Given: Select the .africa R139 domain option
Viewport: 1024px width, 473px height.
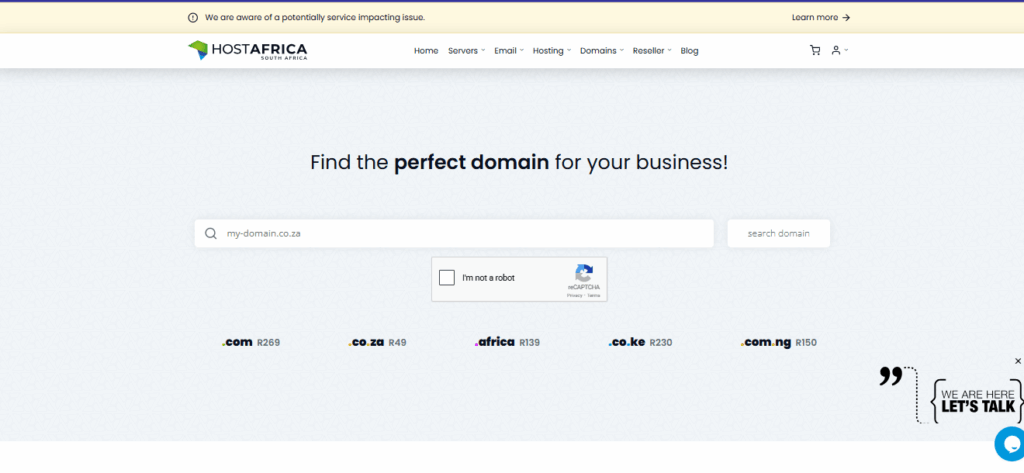Looking at the screenshot, I should [x=507, y=342].
